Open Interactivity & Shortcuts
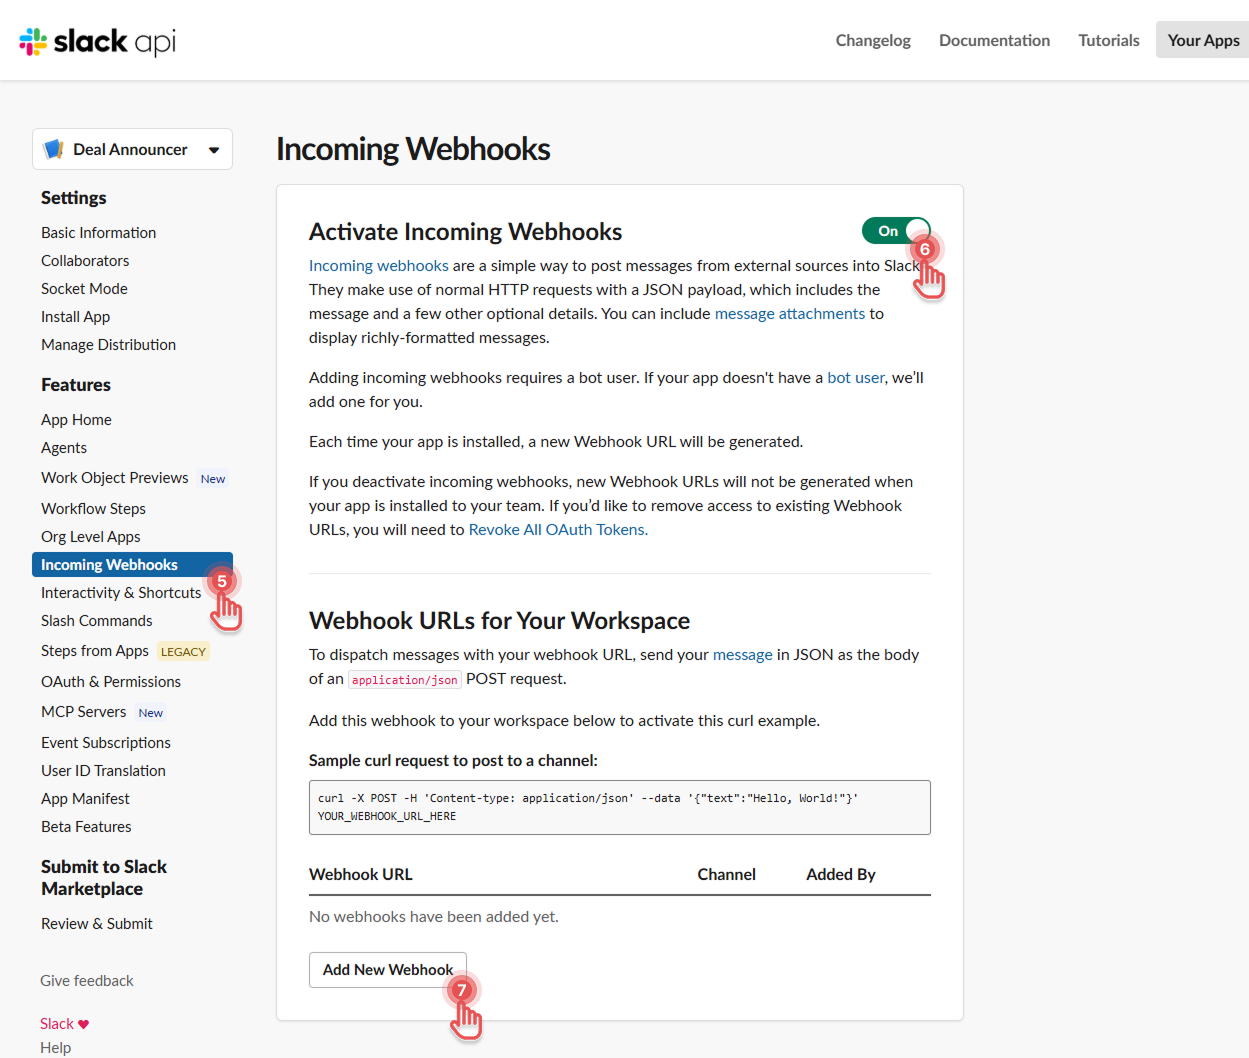 coord(121,592)
